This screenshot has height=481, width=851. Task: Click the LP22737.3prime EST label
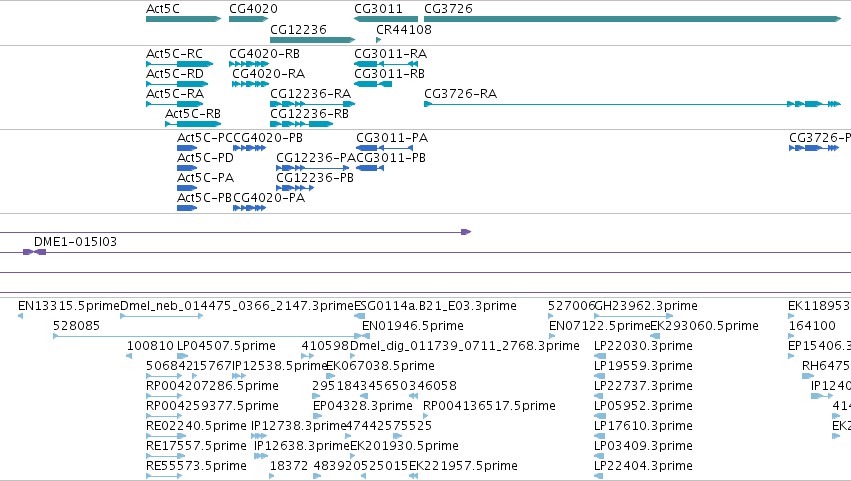(x=643, y=386)
